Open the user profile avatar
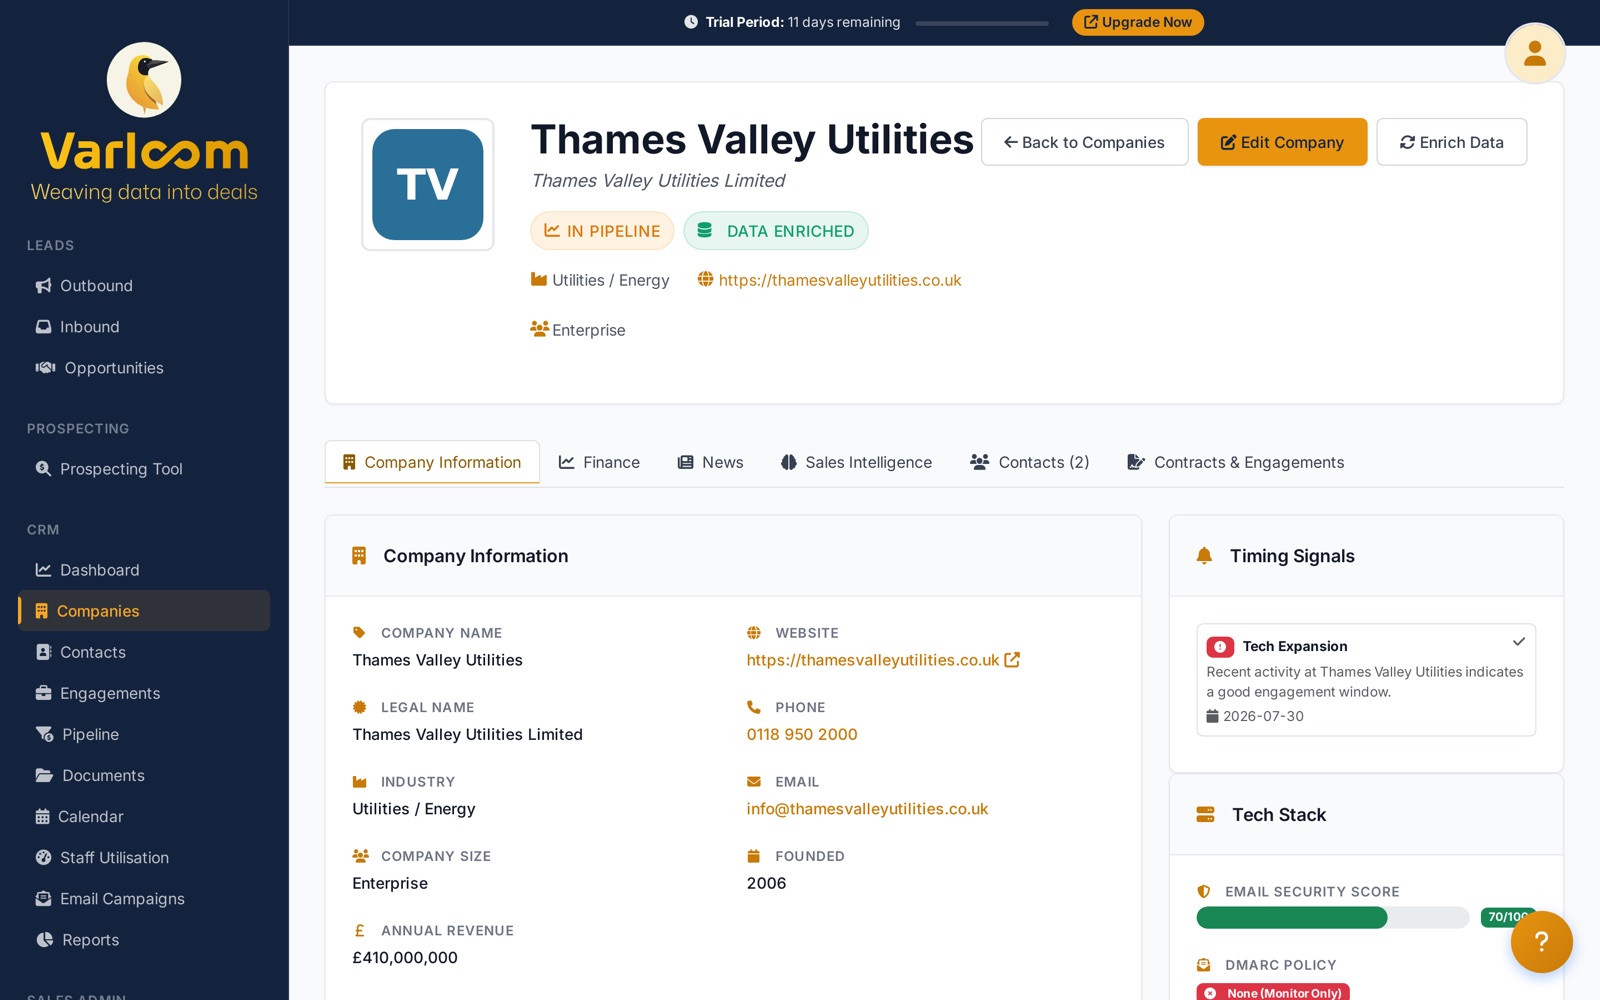Viewport: 1600px width, 1000px height. tap(1534, 53)
